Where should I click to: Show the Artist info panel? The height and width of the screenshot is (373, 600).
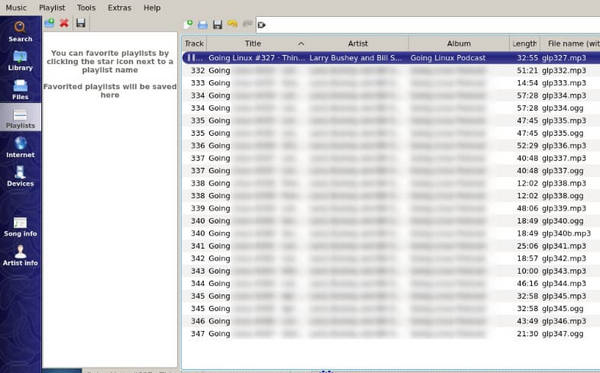tap(20, 256)
